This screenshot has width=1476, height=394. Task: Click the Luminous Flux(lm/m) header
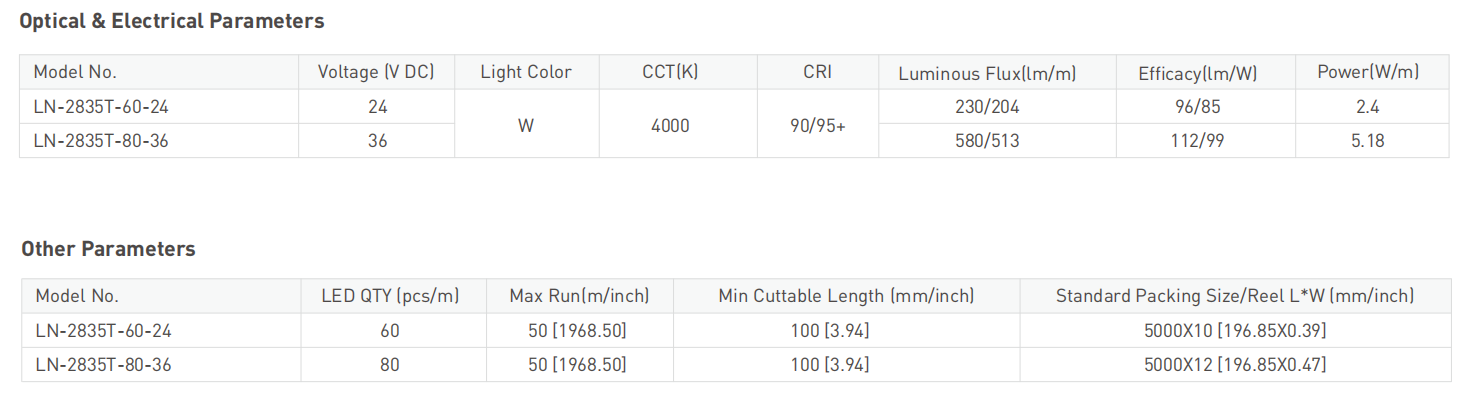pos(987,73)
